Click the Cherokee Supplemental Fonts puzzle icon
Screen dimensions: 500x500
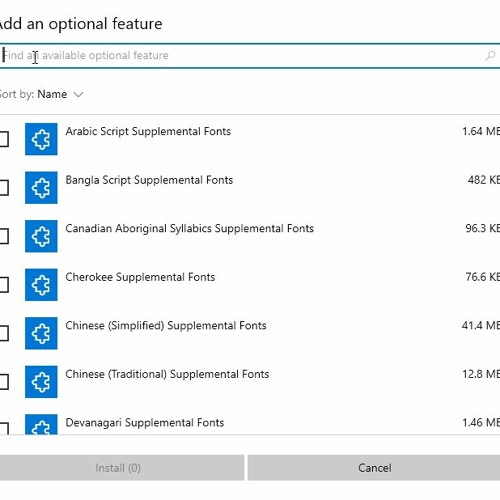(41, 285)
